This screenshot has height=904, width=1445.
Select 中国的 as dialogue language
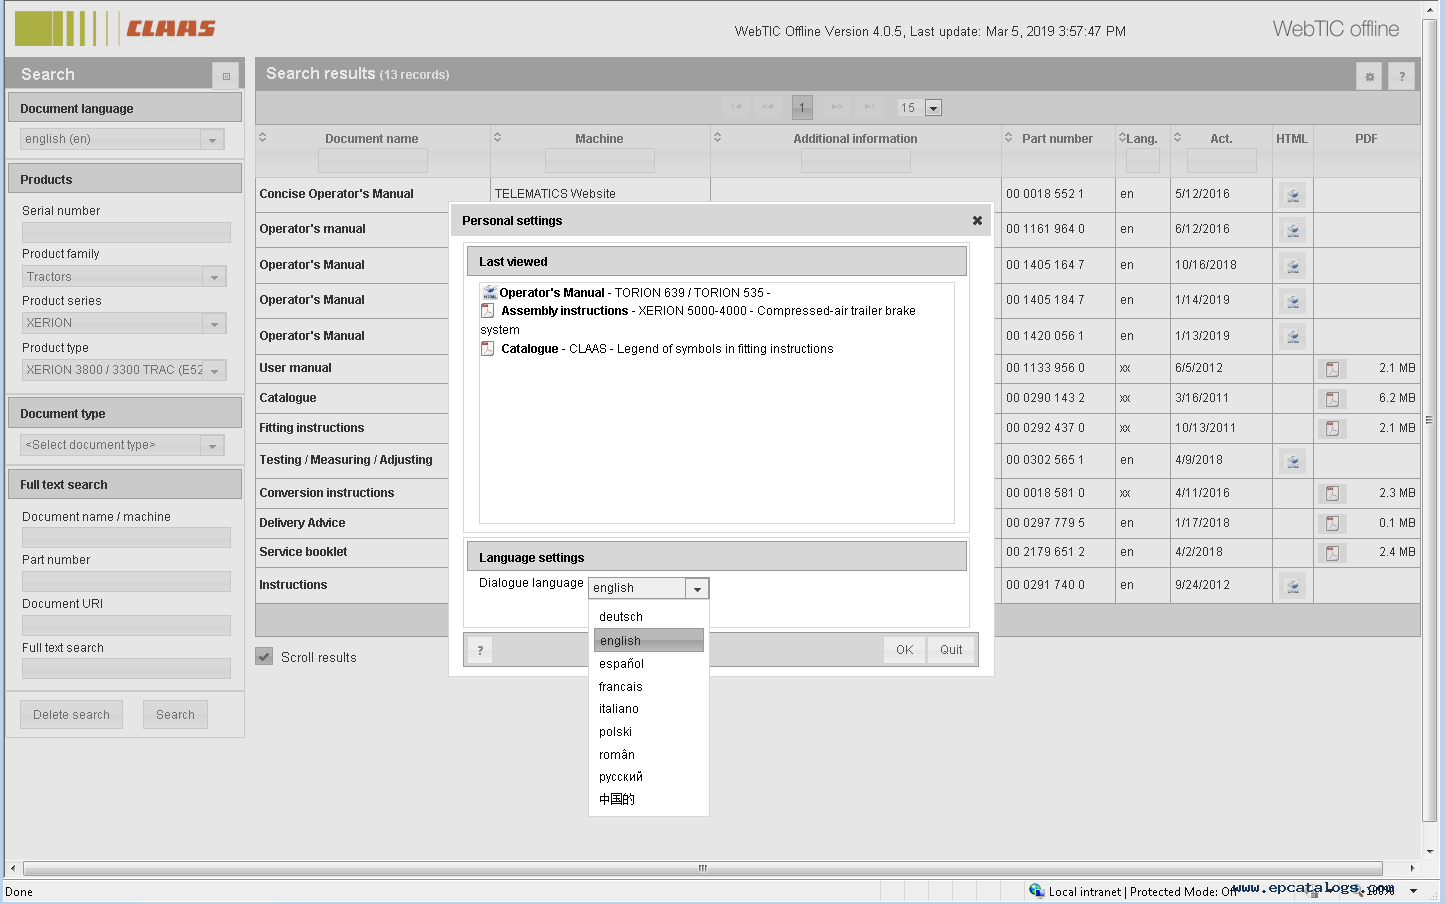click(649, 799)
